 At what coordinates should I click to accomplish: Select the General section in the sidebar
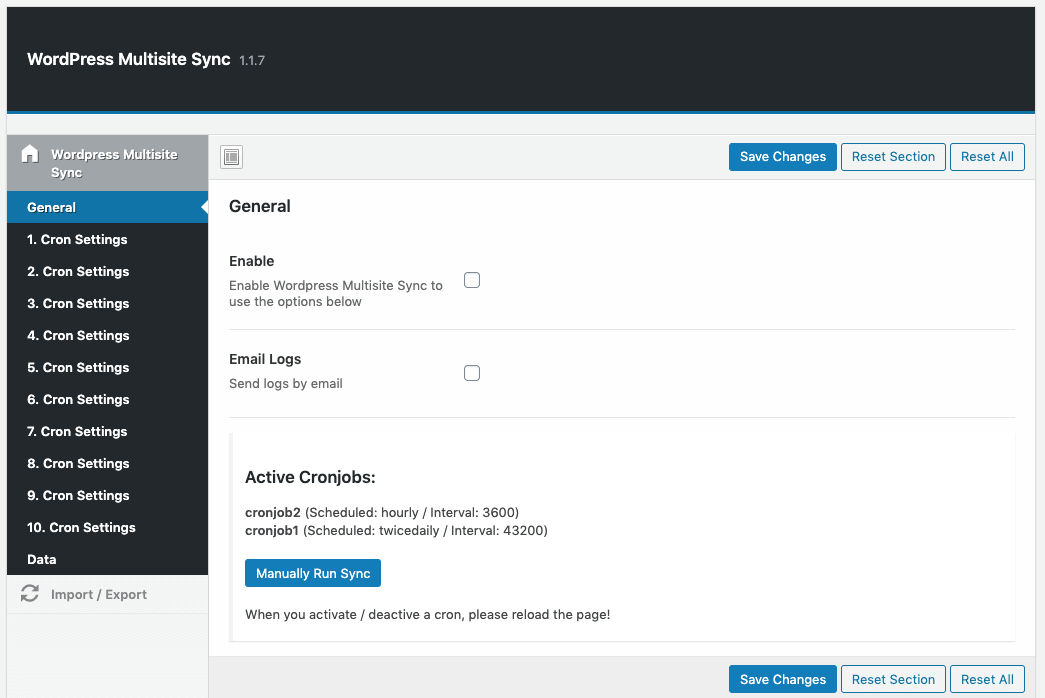point(50,207)
